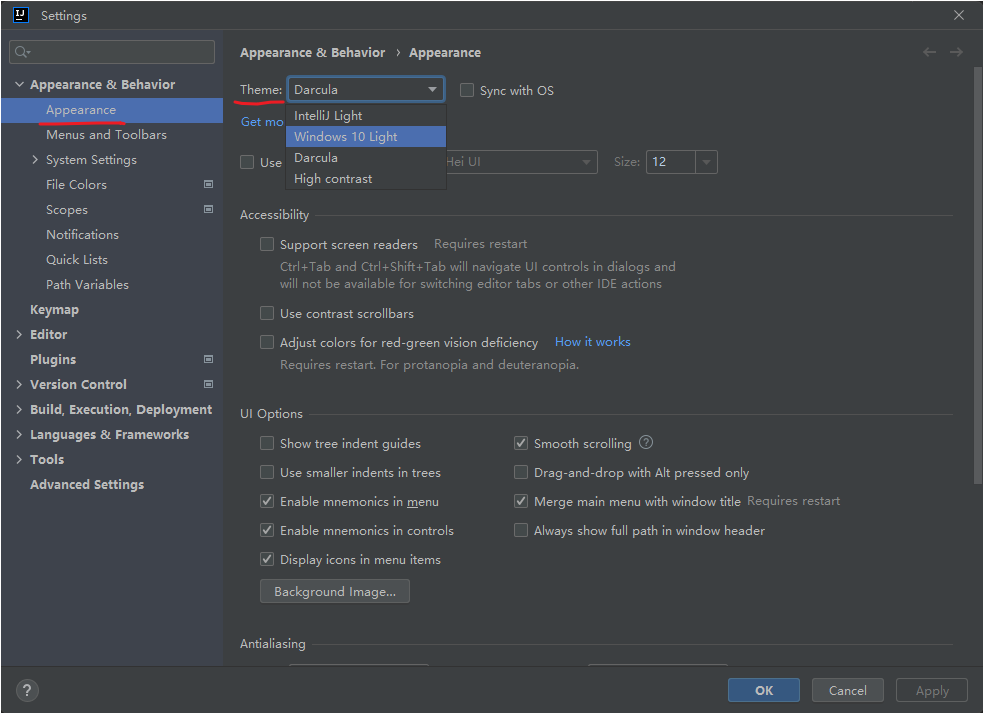This screenshot has height=713, width=983.
Task: Expand Languages & Frameworks node
Action: click(x=19, y=435)
